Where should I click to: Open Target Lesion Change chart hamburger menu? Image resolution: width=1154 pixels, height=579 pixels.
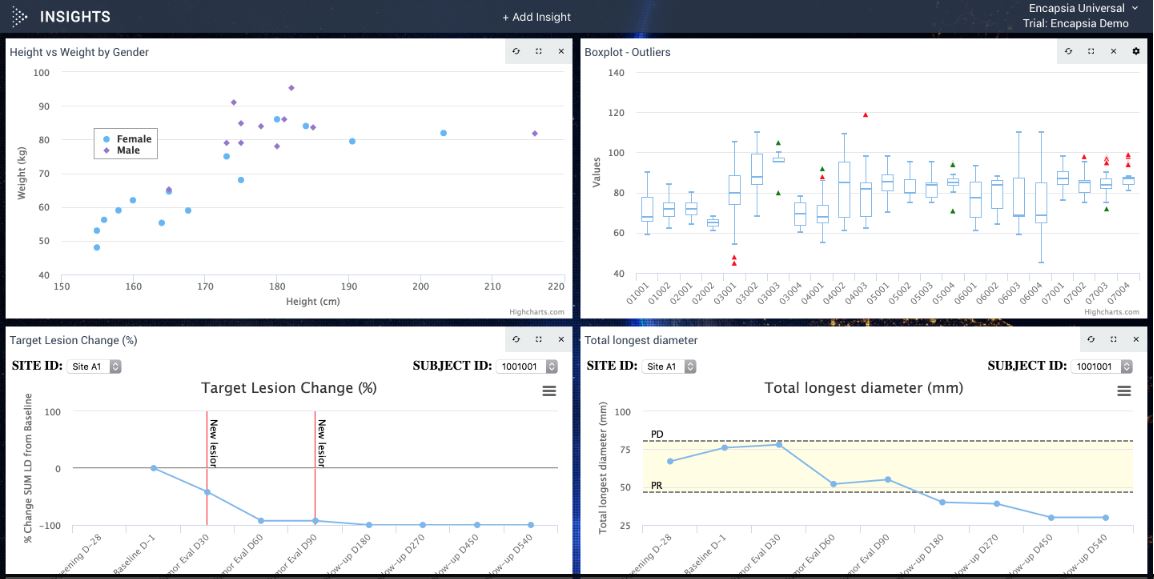(549, 391)
